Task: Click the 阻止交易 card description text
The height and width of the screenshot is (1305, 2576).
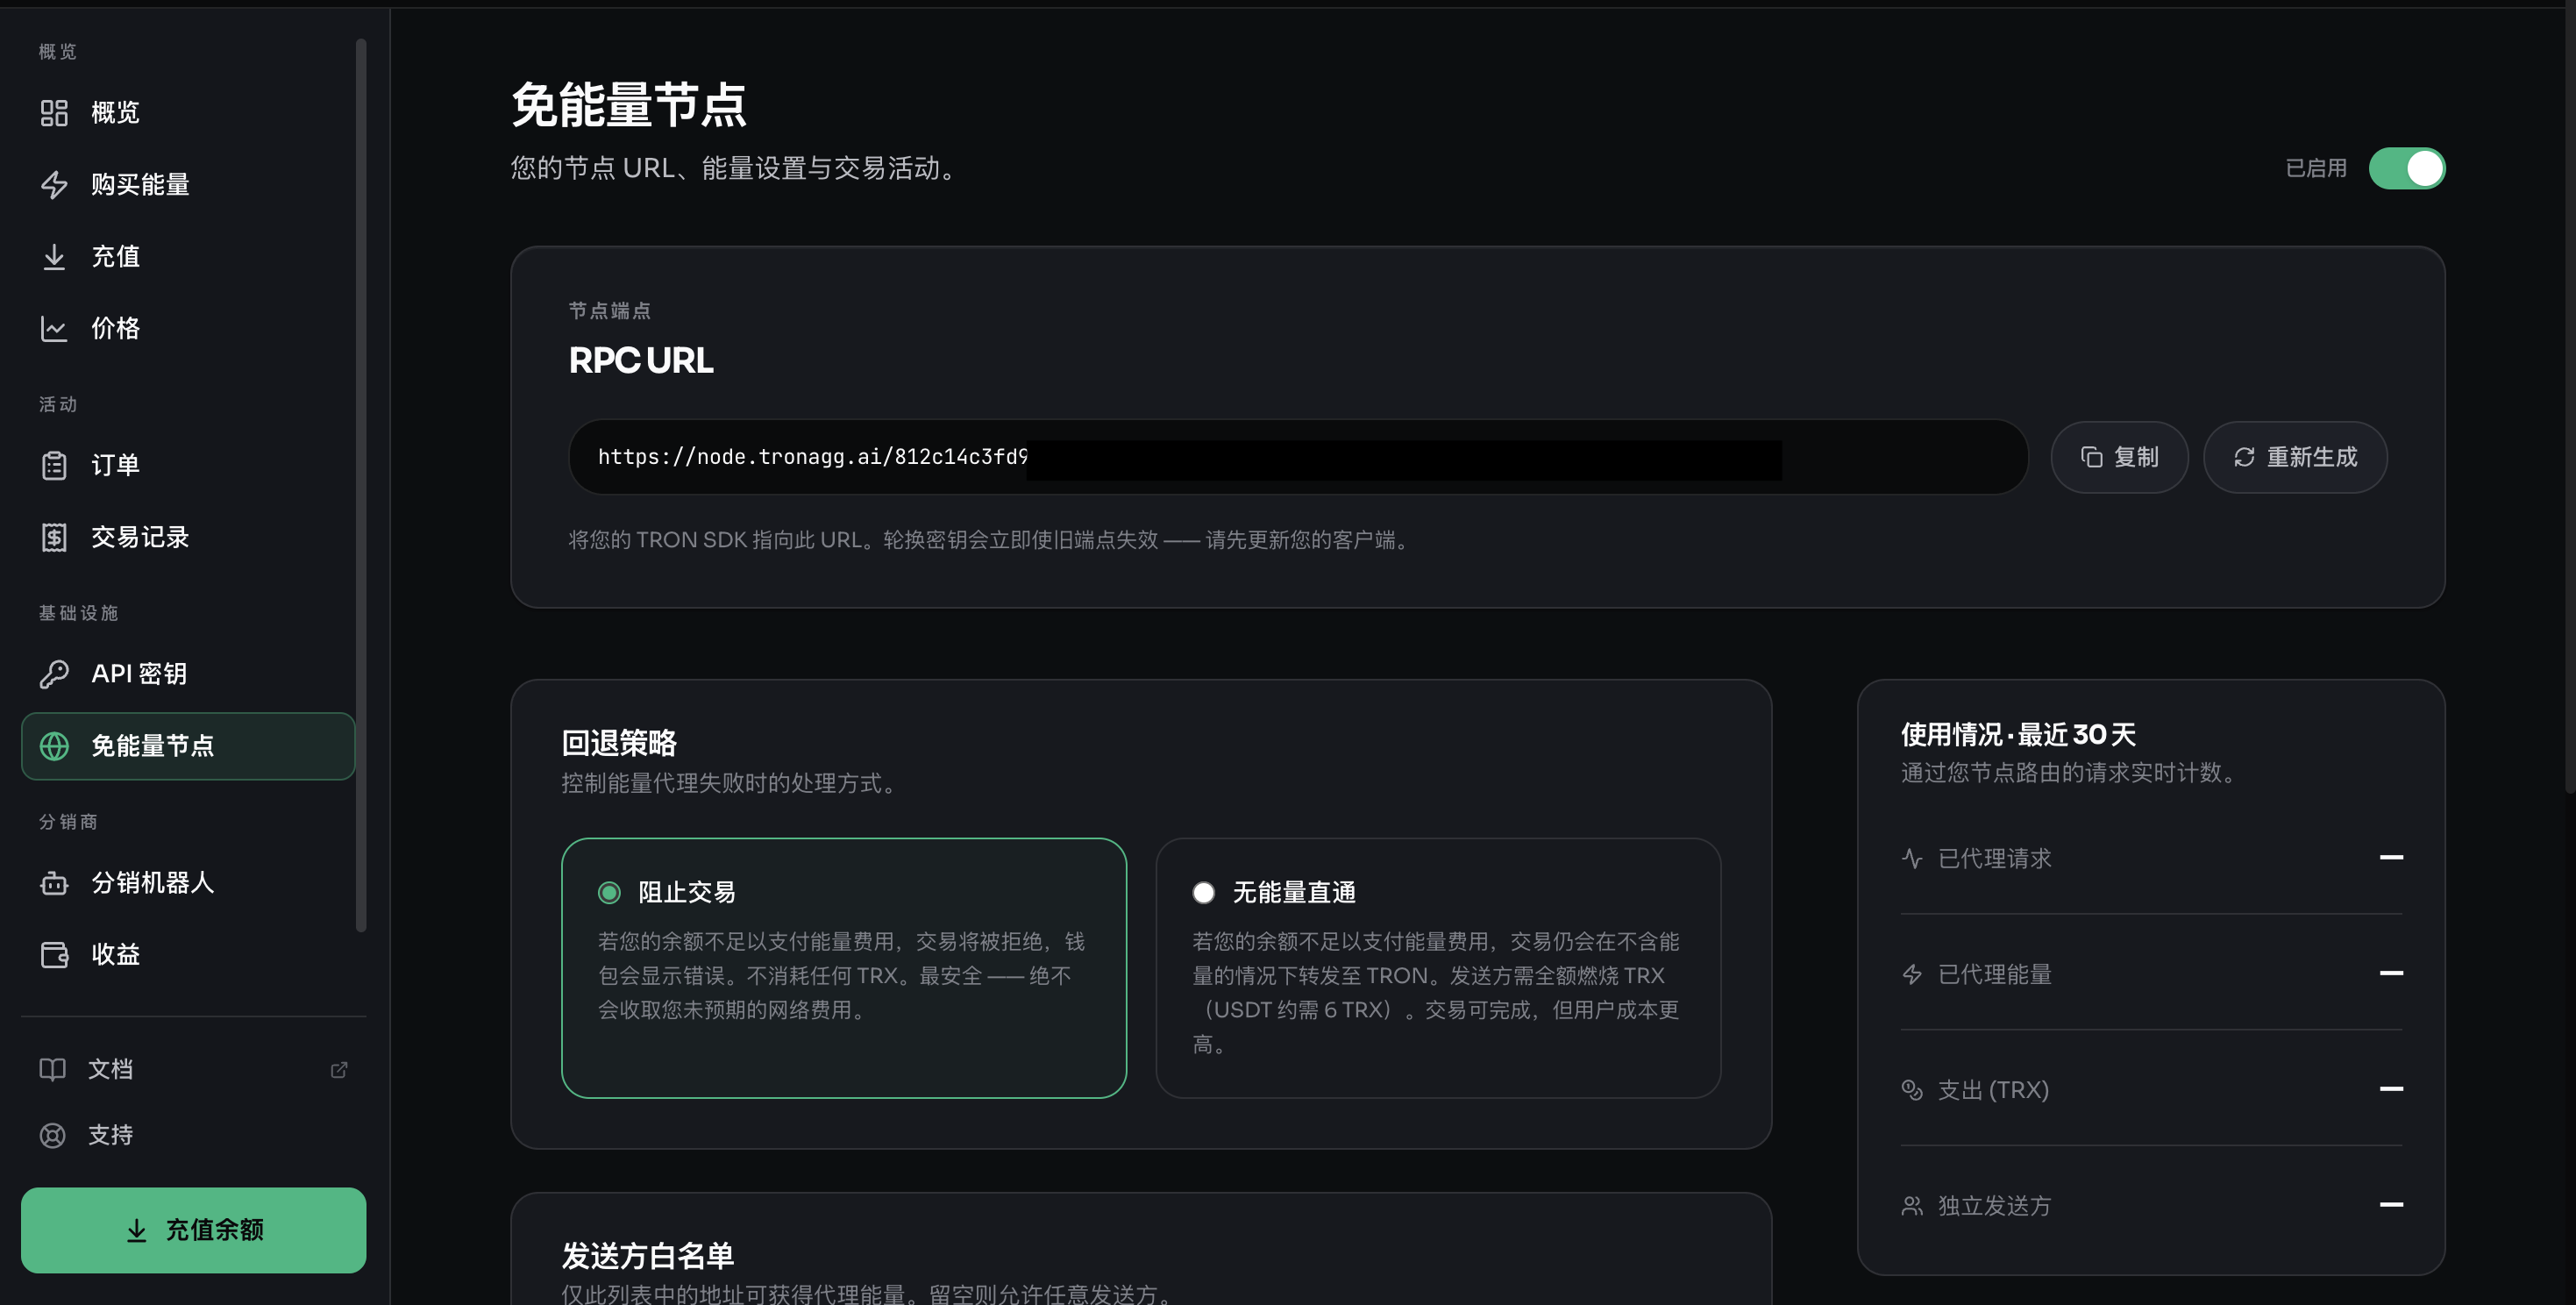Action: (x=841, y=976)
